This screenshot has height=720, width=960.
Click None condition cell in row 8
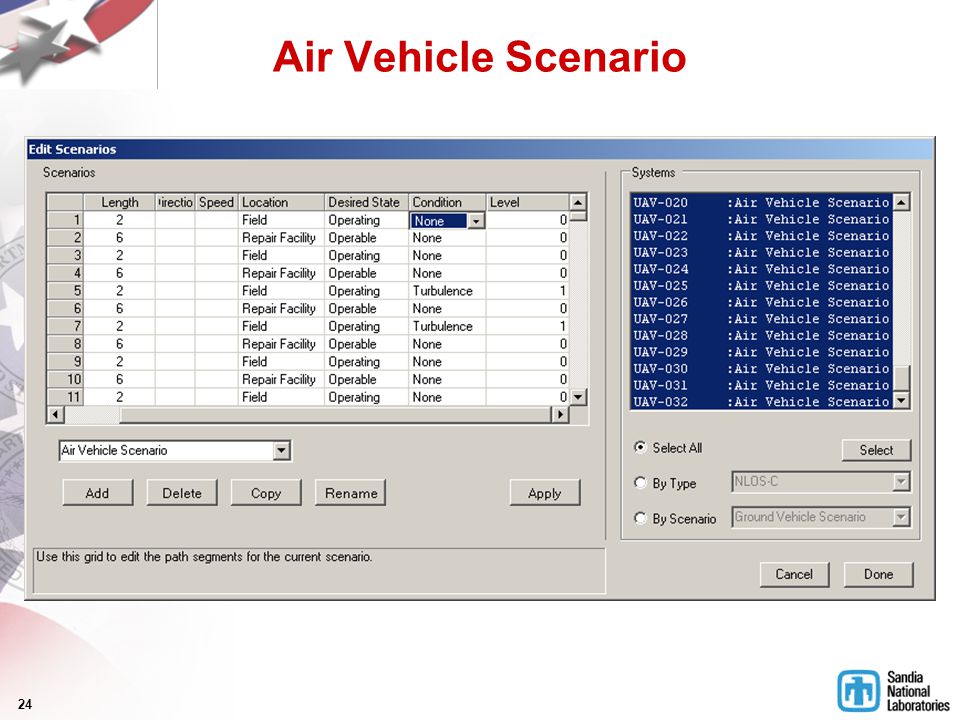(447, 344)
